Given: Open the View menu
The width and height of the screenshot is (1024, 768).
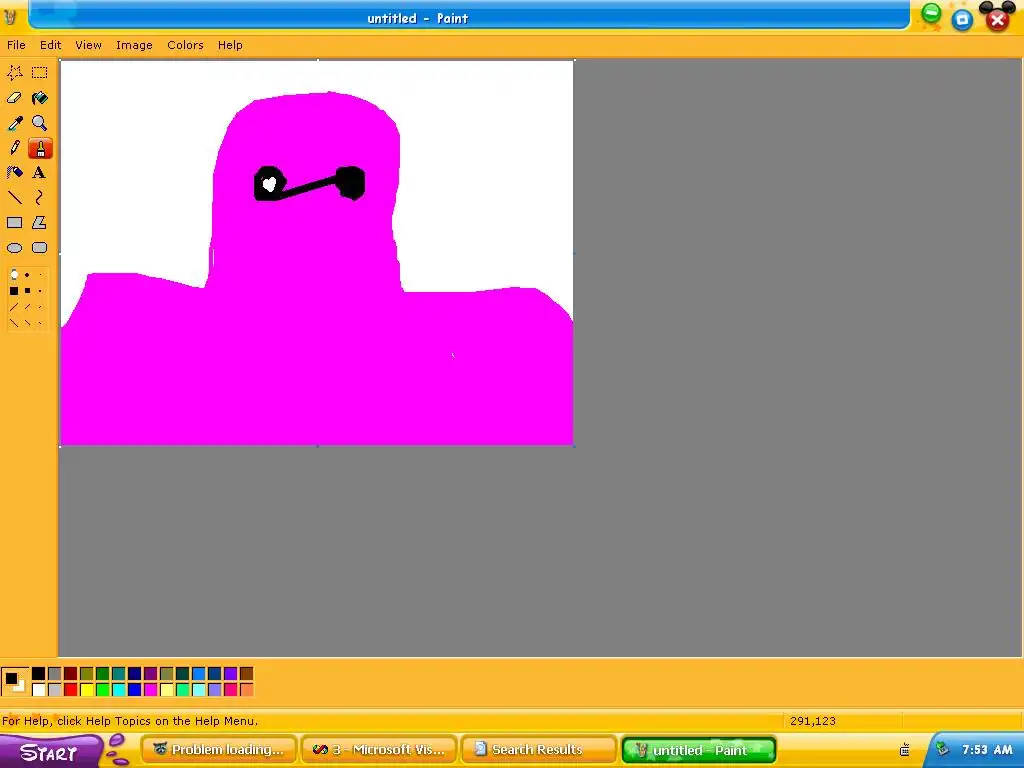Looking at the screenshot, I should click(88, 45).
